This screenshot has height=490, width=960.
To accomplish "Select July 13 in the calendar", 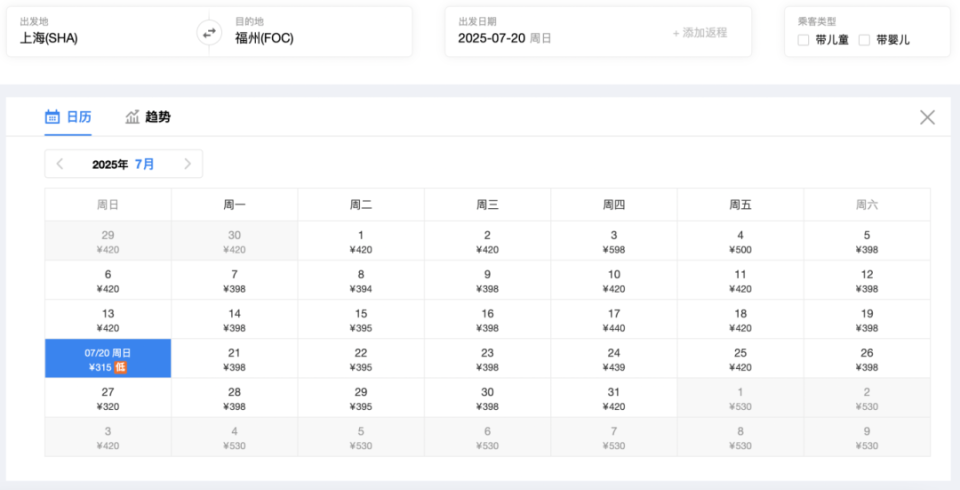I will click(108, 319).
